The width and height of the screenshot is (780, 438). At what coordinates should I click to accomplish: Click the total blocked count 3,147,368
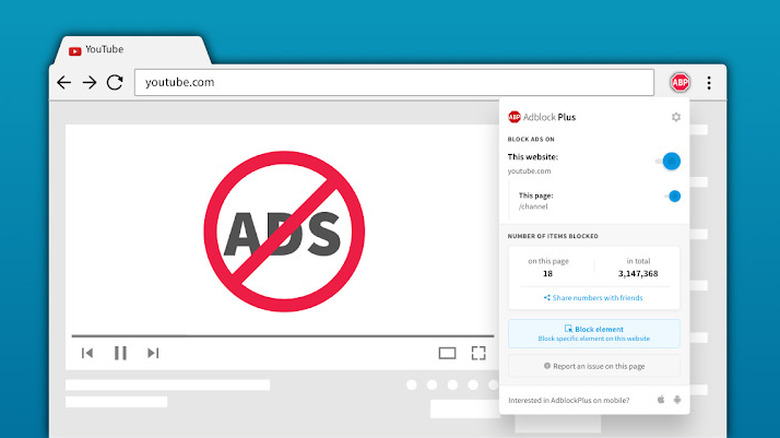(638, 274)
